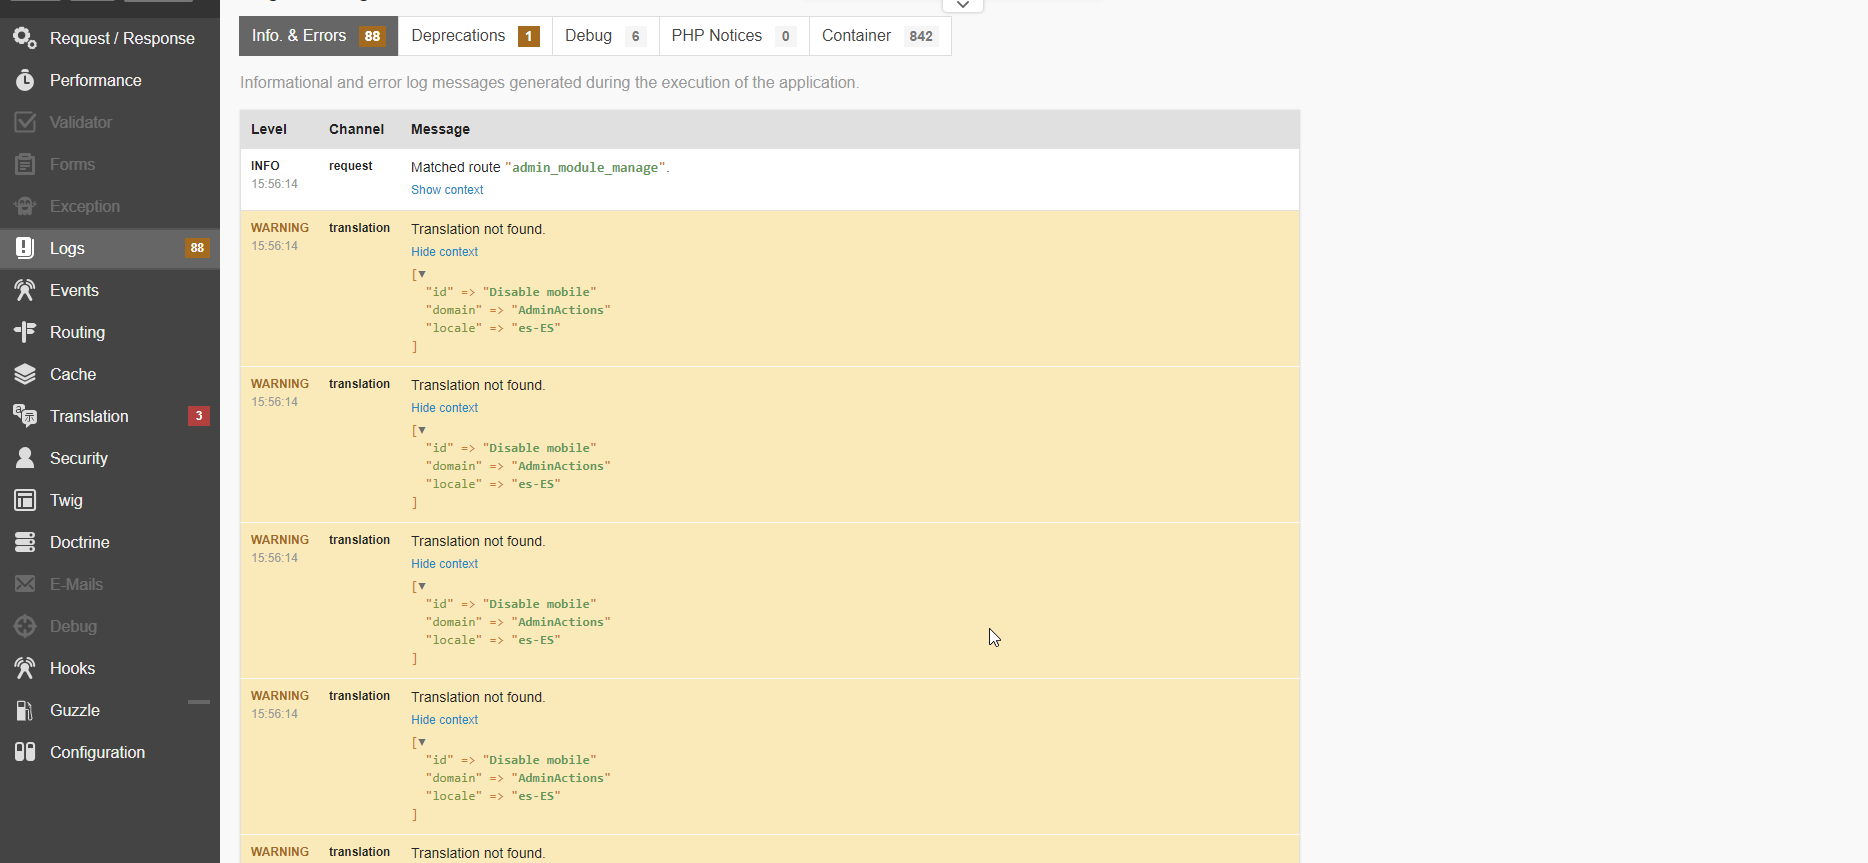Click the Performance stopwatch icon
This screenshot has height=863, width=1868.
pyautogui.click(x=25, y=80)
